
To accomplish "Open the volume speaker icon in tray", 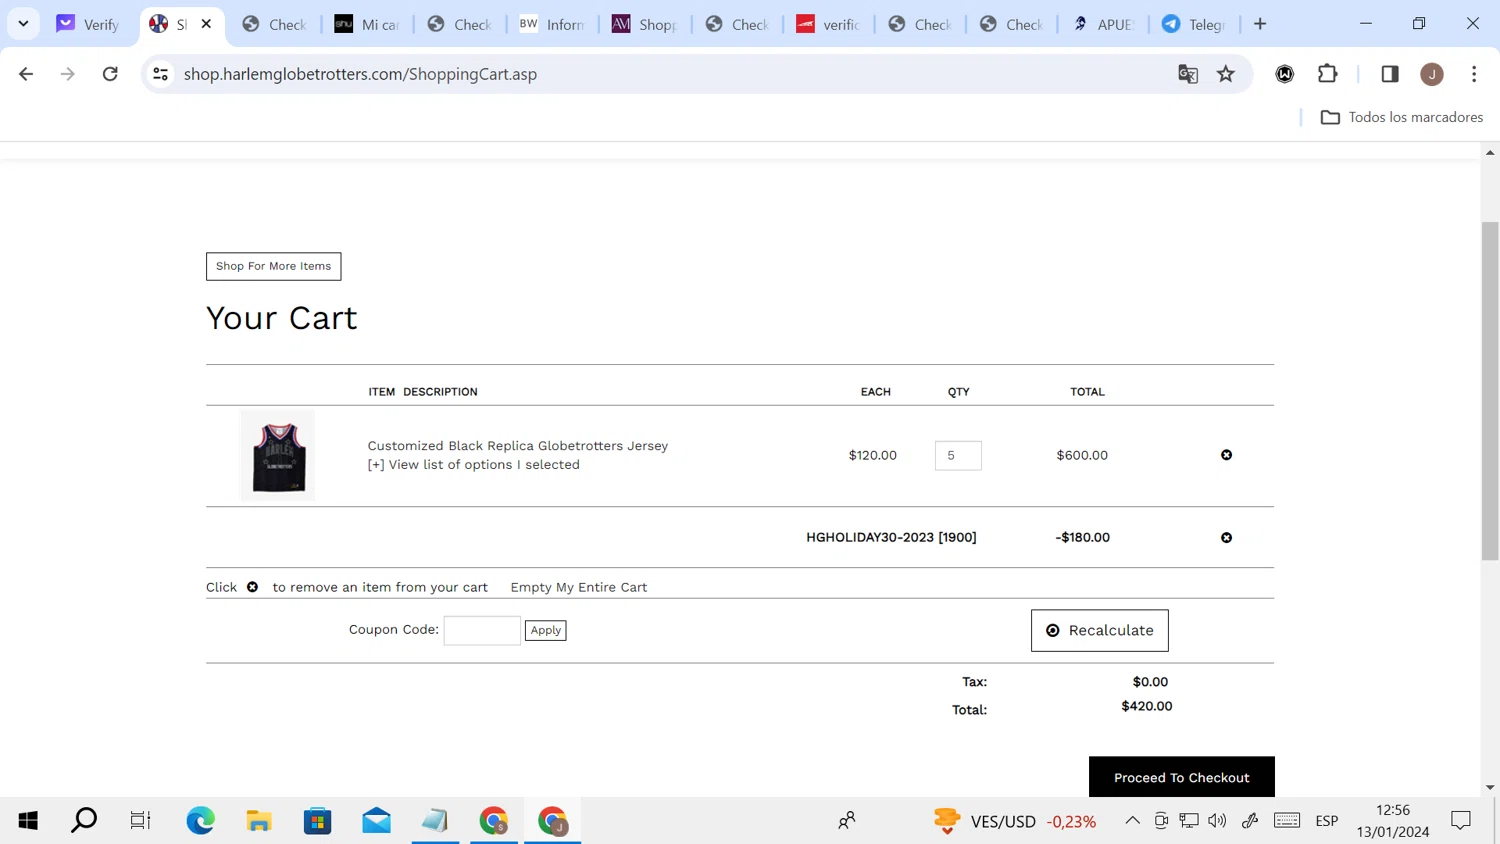I will point(1217,821).
